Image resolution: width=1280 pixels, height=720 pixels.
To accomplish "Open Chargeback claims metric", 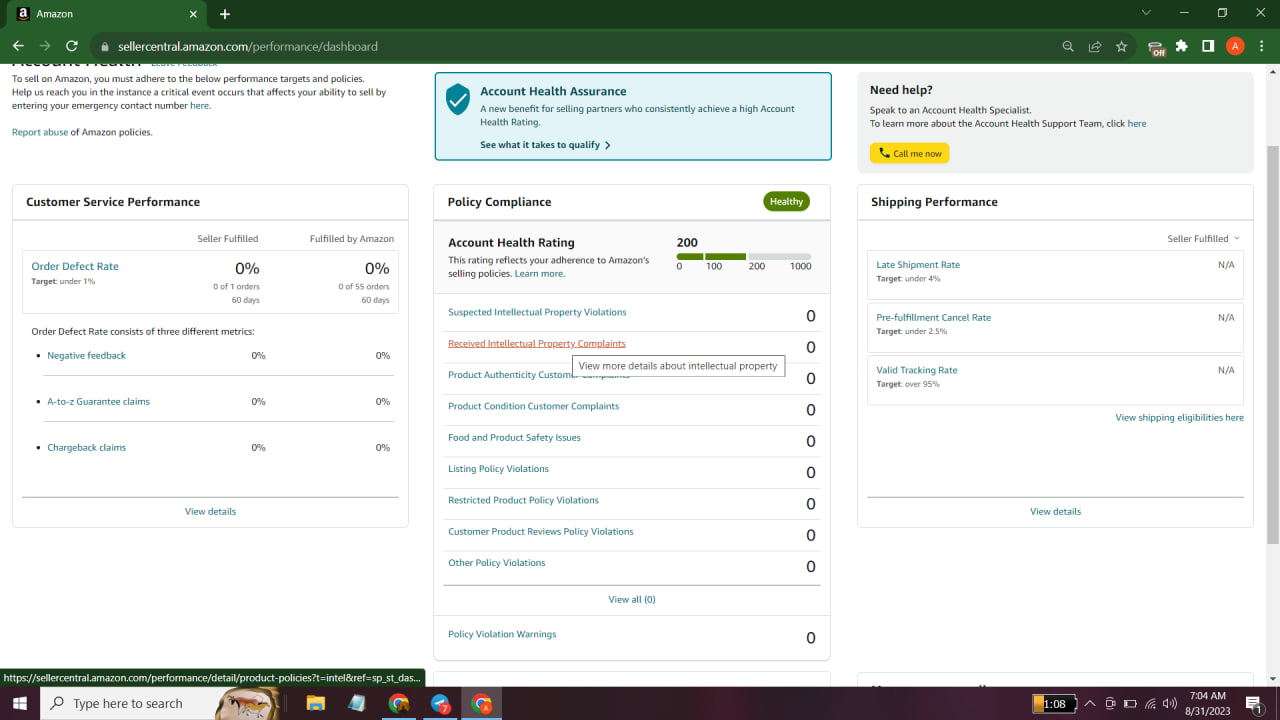I will click(86, 448).
